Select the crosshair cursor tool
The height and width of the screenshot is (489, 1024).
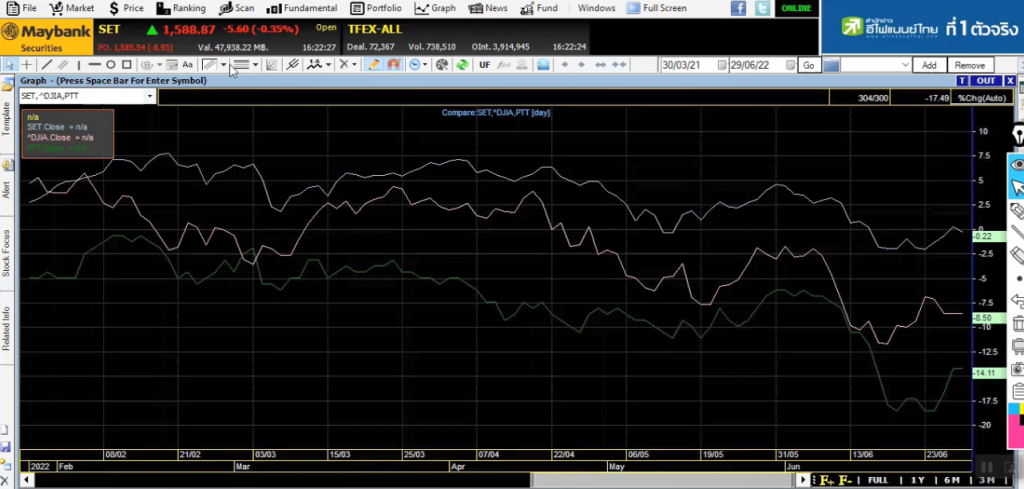click(x=27, y=65)
